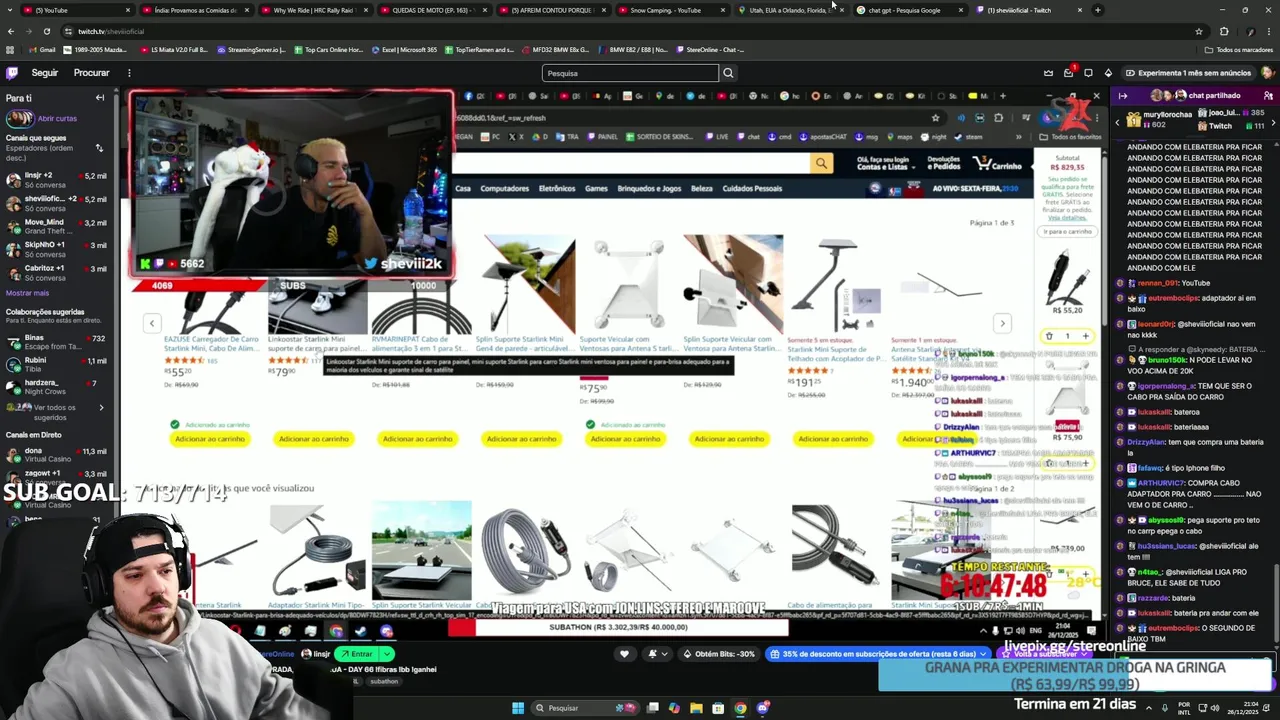This screenshot has height=720, width=1280.
Task: Open Rubini suggested channel
Action: click(56, 364)
